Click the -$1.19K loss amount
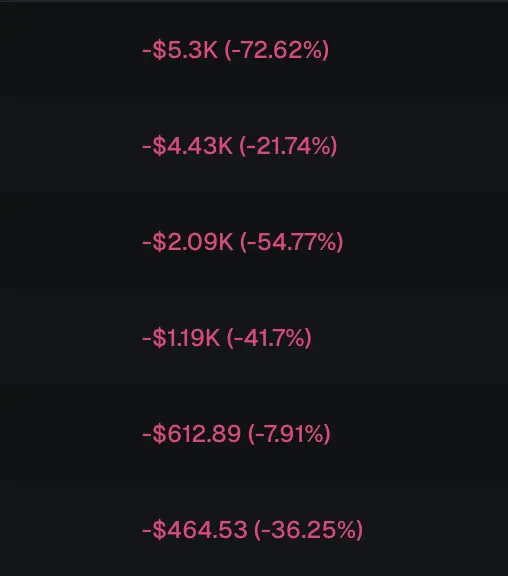This screenshot has width=508, height=576. pos(181,338)
